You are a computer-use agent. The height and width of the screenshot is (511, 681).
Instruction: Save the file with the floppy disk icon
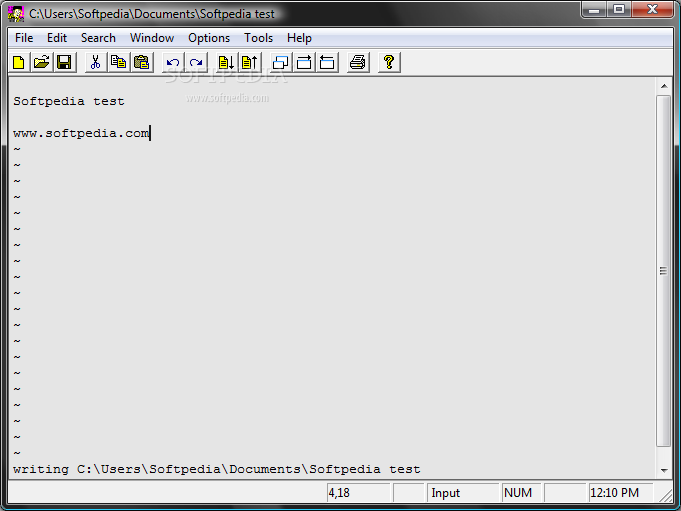coord(64,63)
